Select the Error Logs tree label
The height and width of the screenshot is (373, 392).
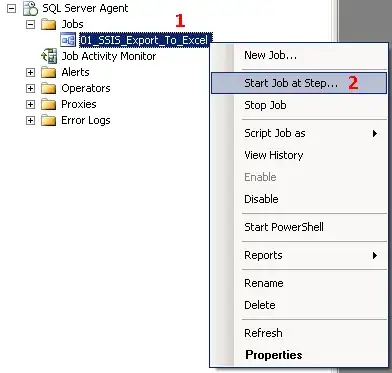86,120
